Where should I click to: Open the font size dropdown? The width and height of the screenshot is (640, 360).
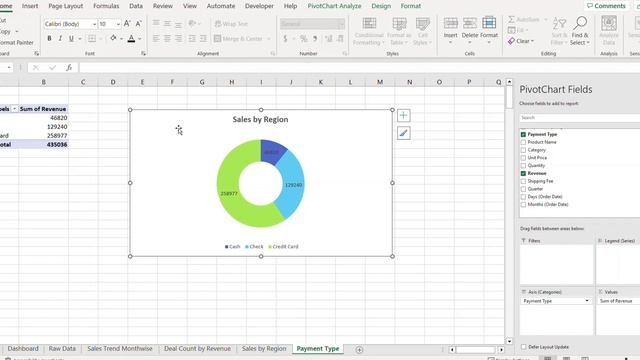118,24
